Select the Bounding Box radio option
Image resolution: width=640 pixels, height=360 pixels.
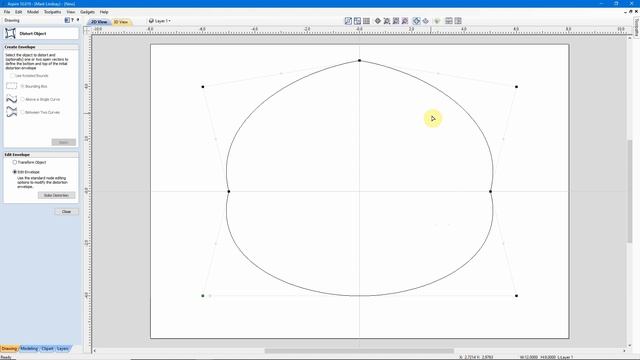22,86
